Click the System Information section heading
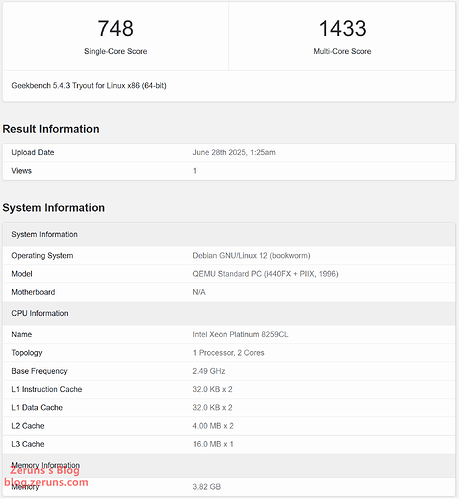459x500 pixels. coord(53,208)
